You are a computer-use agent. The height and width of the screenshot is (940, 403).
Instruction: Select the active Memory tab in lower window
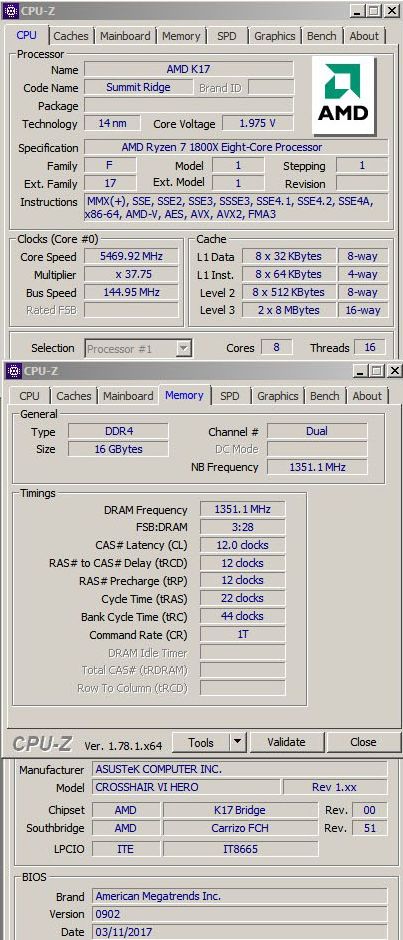[x=185, y=395]
